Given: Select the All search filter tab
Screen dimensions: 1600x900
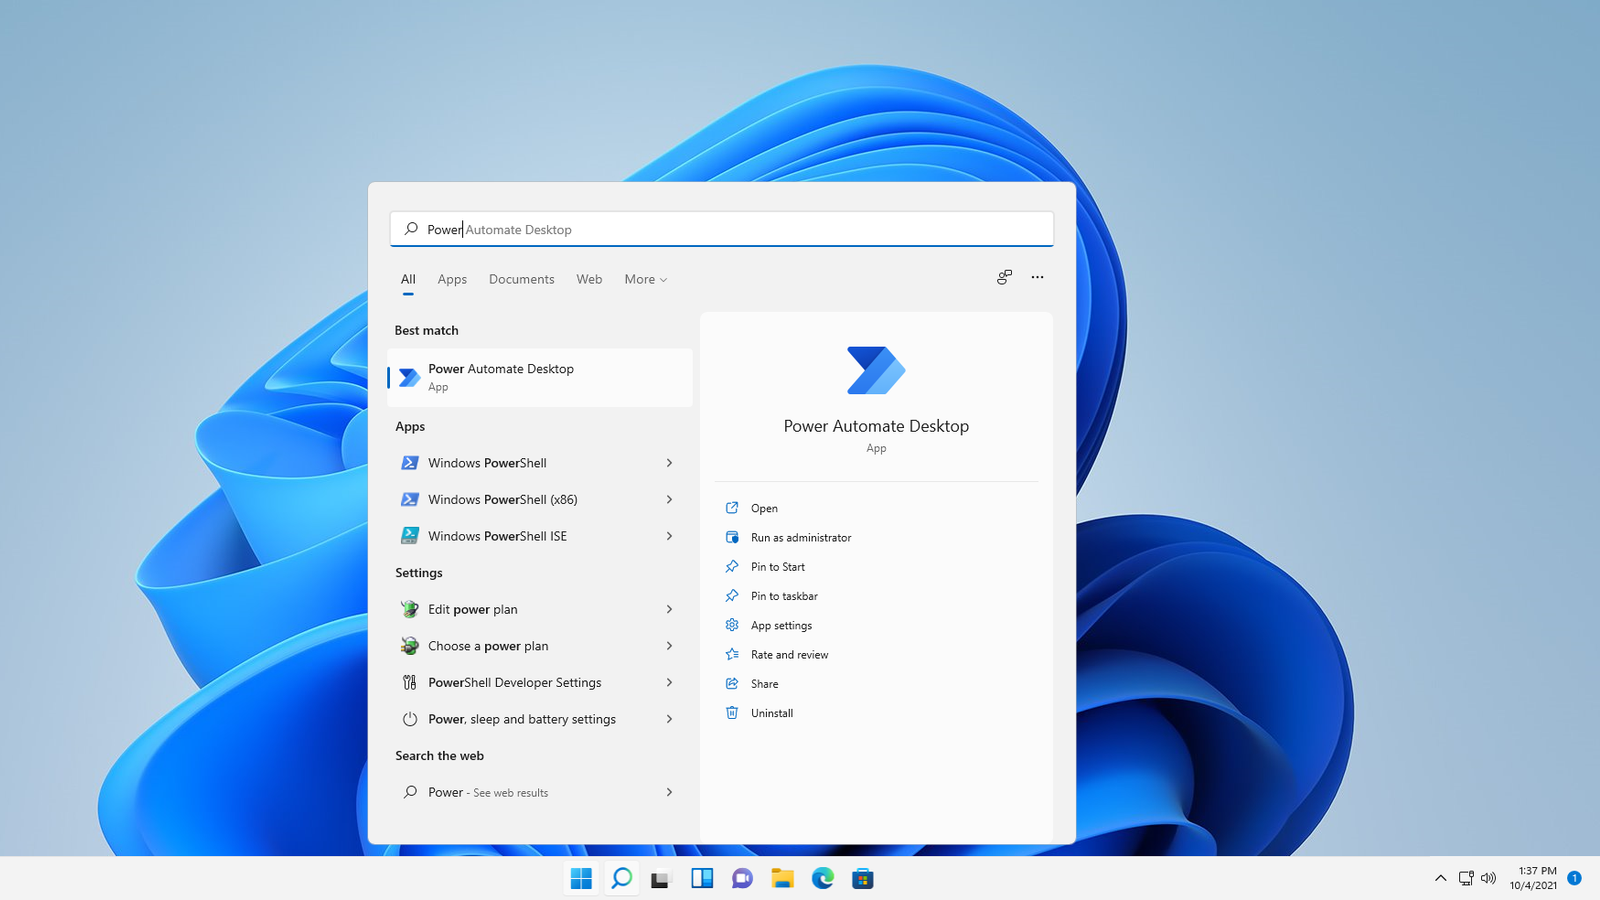Looking at the screenshot, I should (408, 279).
